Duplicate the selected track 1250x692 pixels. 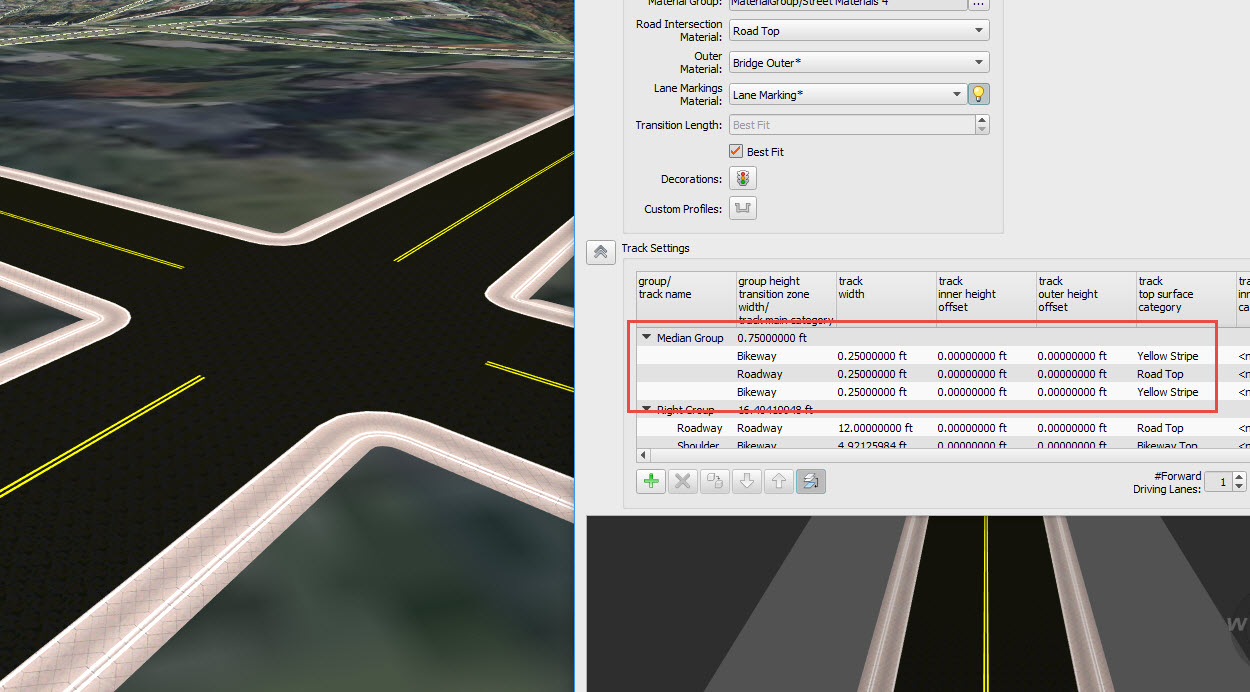(715, 481)
